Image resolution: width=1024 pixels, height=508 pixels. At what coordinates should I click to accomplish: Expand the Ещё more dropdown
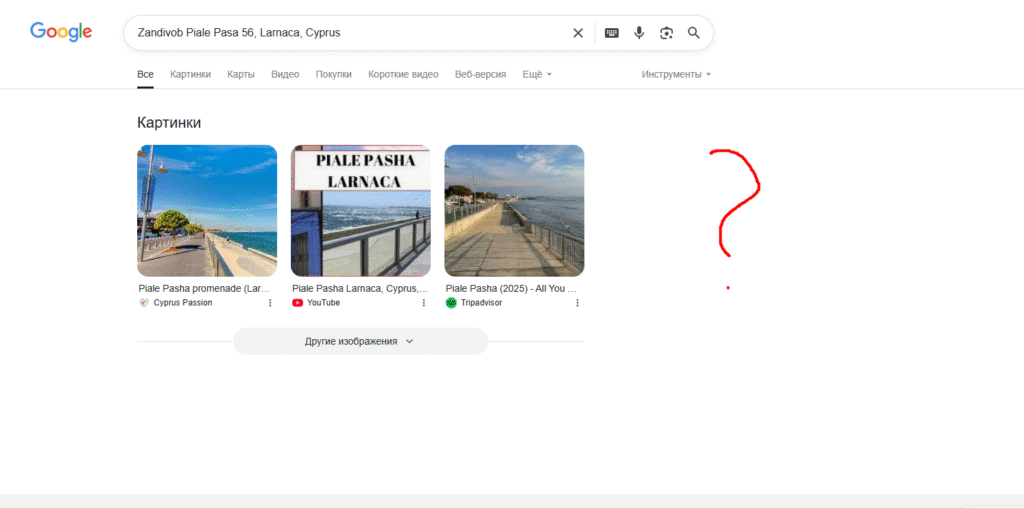click(537, 74)
